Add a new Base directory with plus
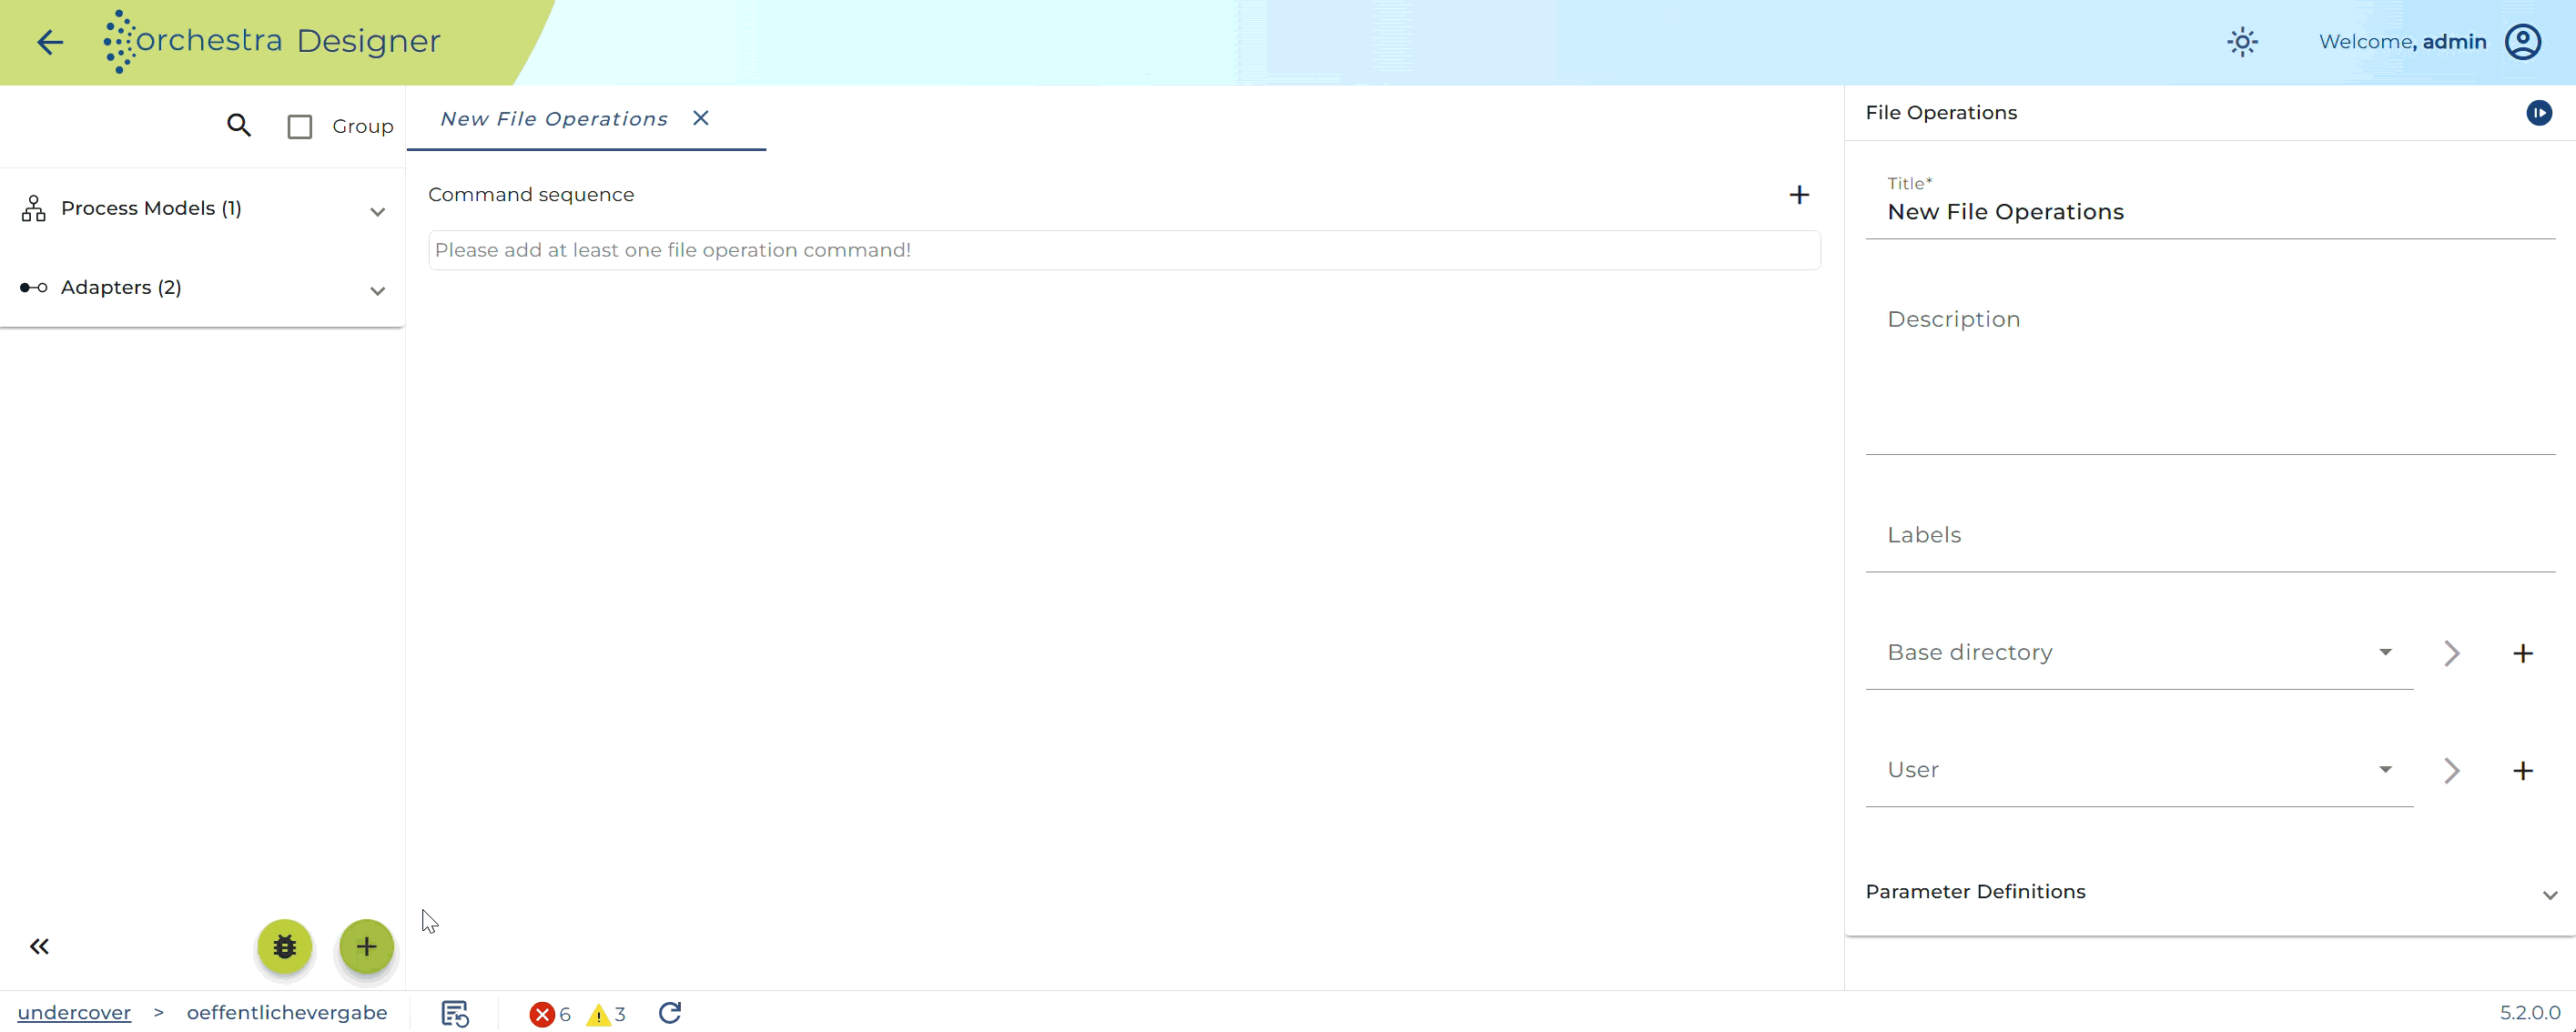Image resolution: width=2576 pixels, height=1032 pixels. pyautogui.click(x=2523, y=654)
